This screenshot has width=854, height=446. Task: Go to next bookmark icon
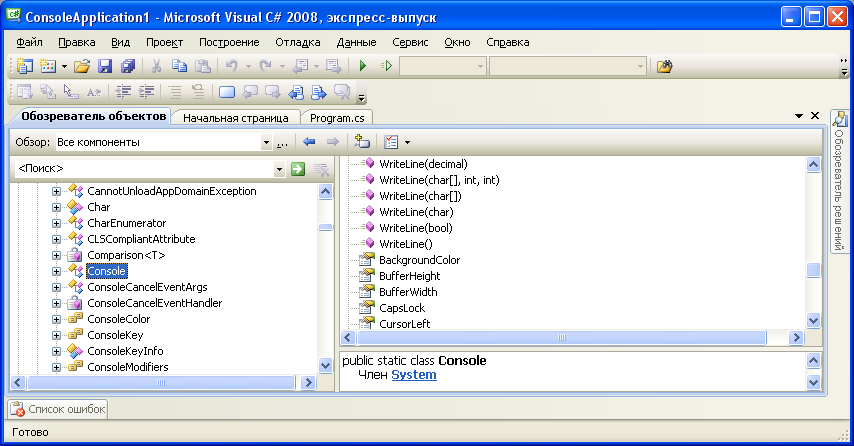click(273, 92)
